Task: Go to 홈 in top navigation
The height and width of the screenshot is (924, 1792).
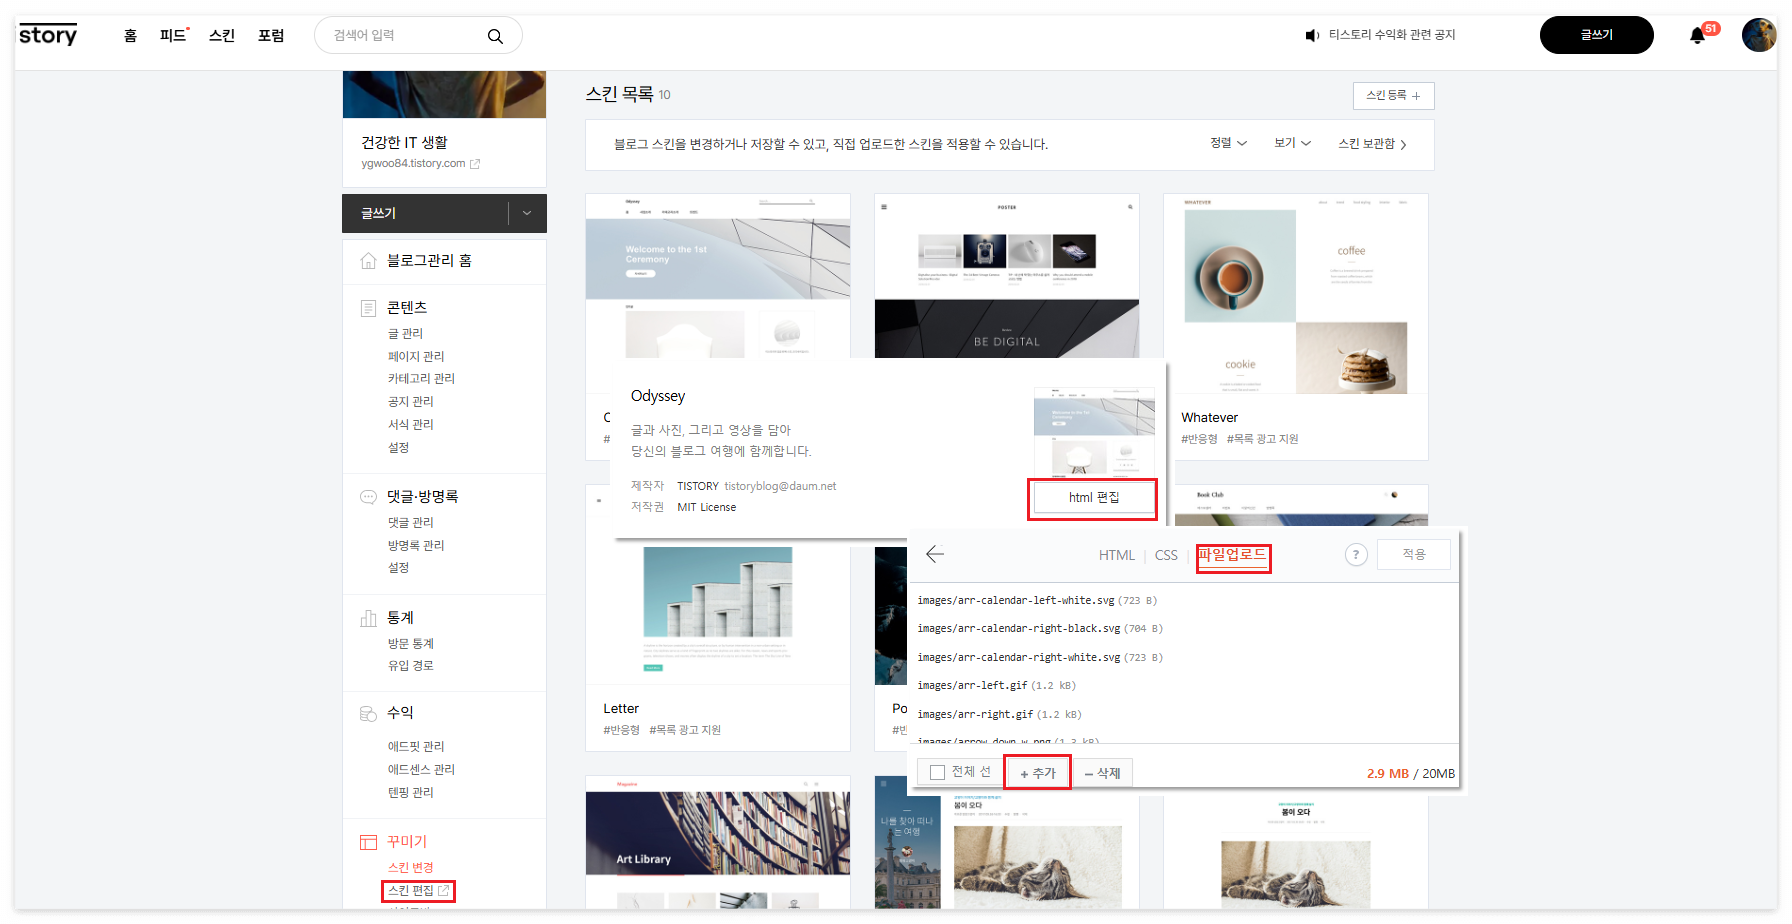Action: coord(130,36)
